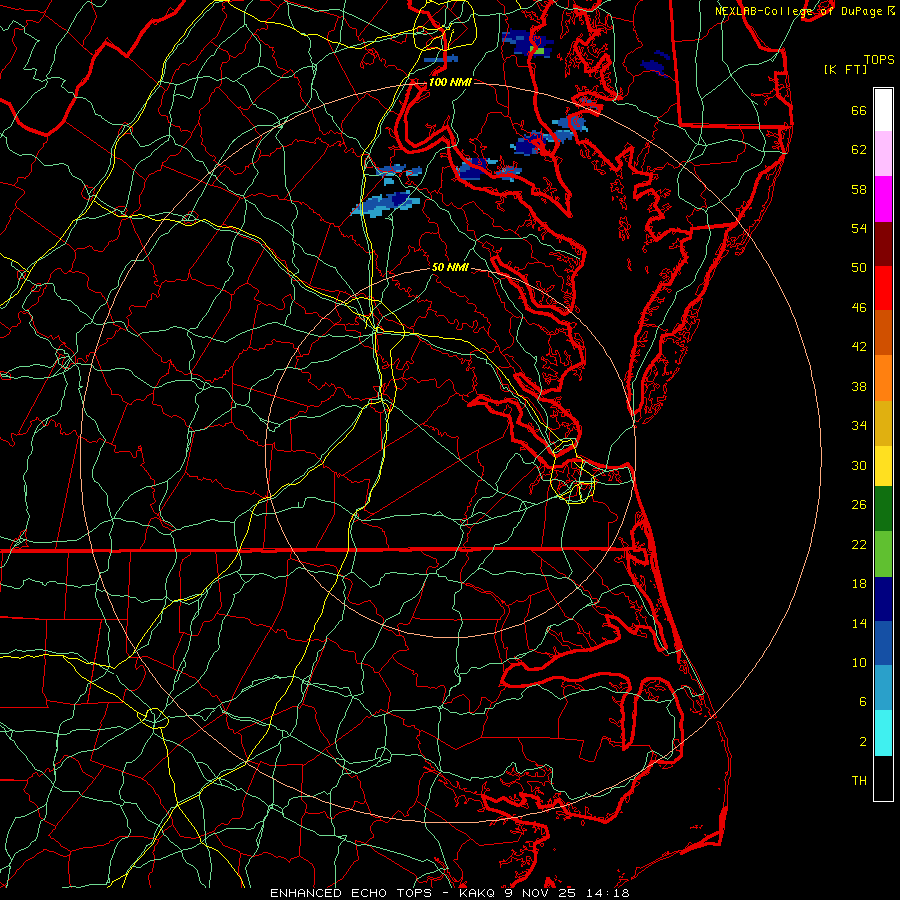The height and width of the screenshot is (900, 900).
Task: Click the '34' legend value
Action: point(859,426)
